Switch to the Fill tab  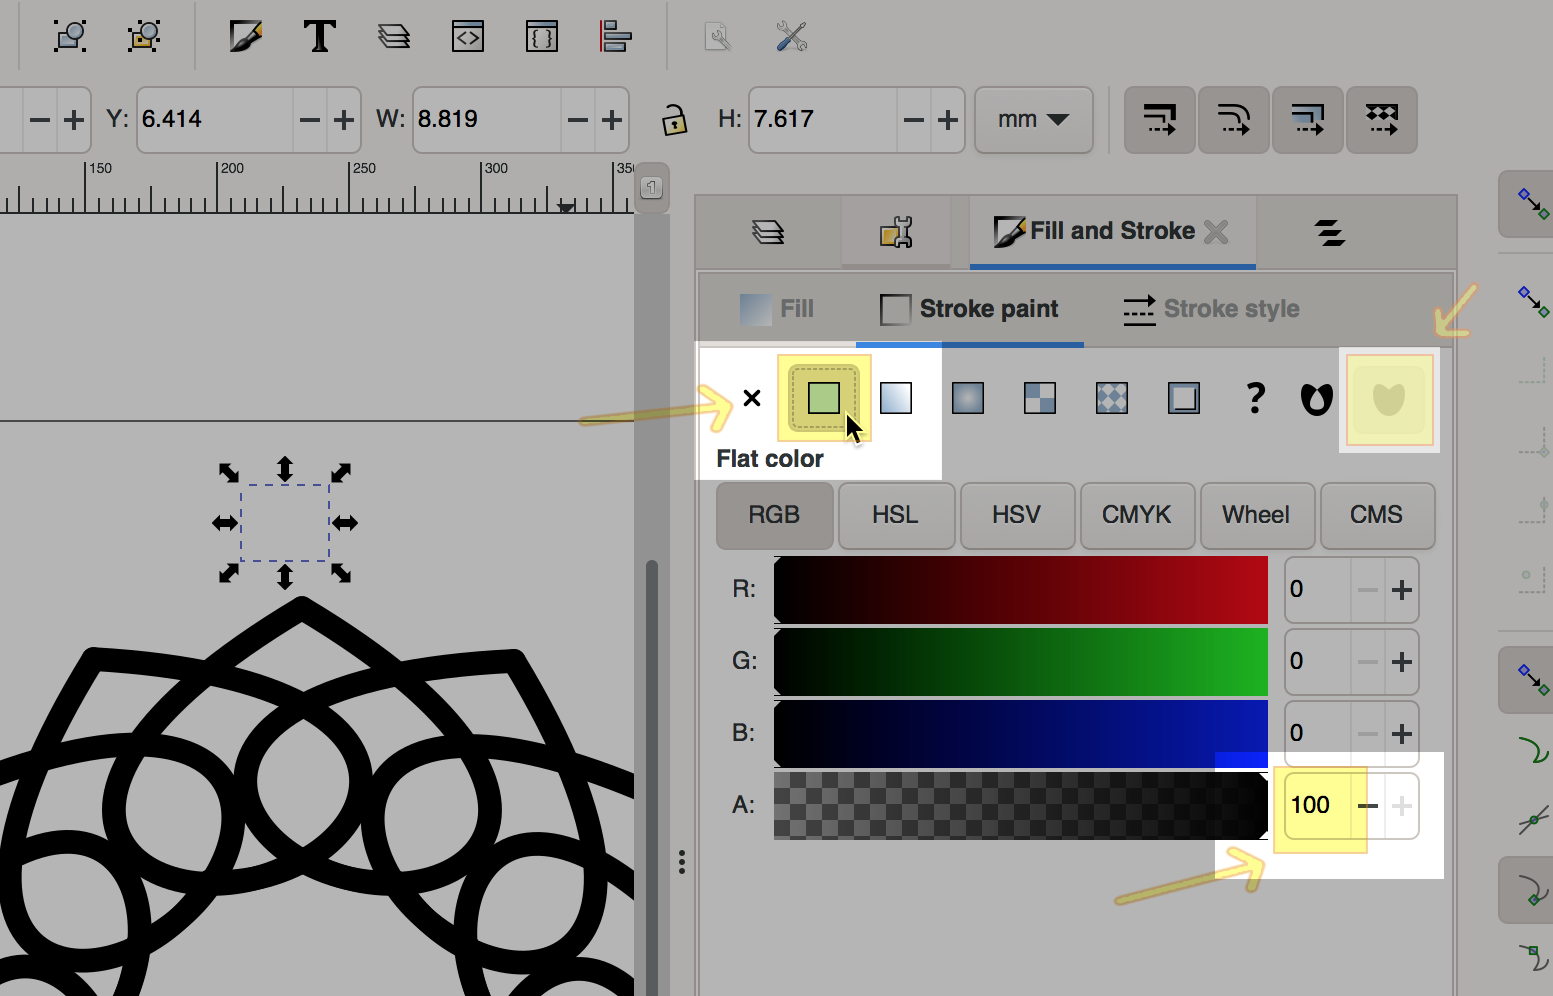pos(777,309)
